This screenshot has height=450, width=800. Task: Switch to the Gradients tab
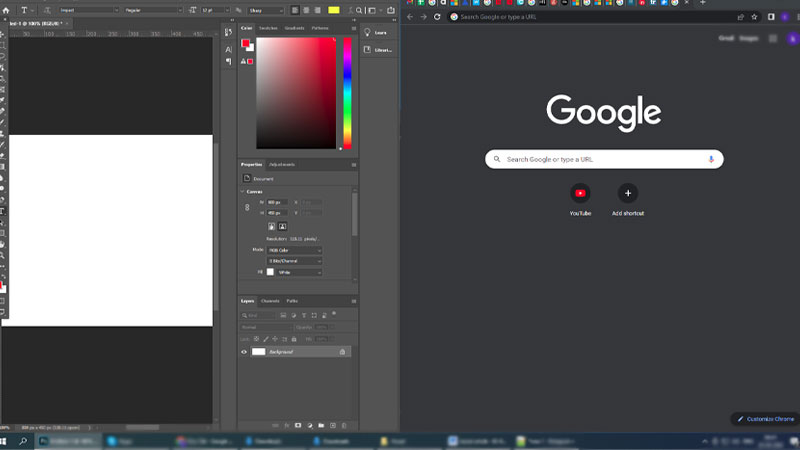[x=294, y=28]
